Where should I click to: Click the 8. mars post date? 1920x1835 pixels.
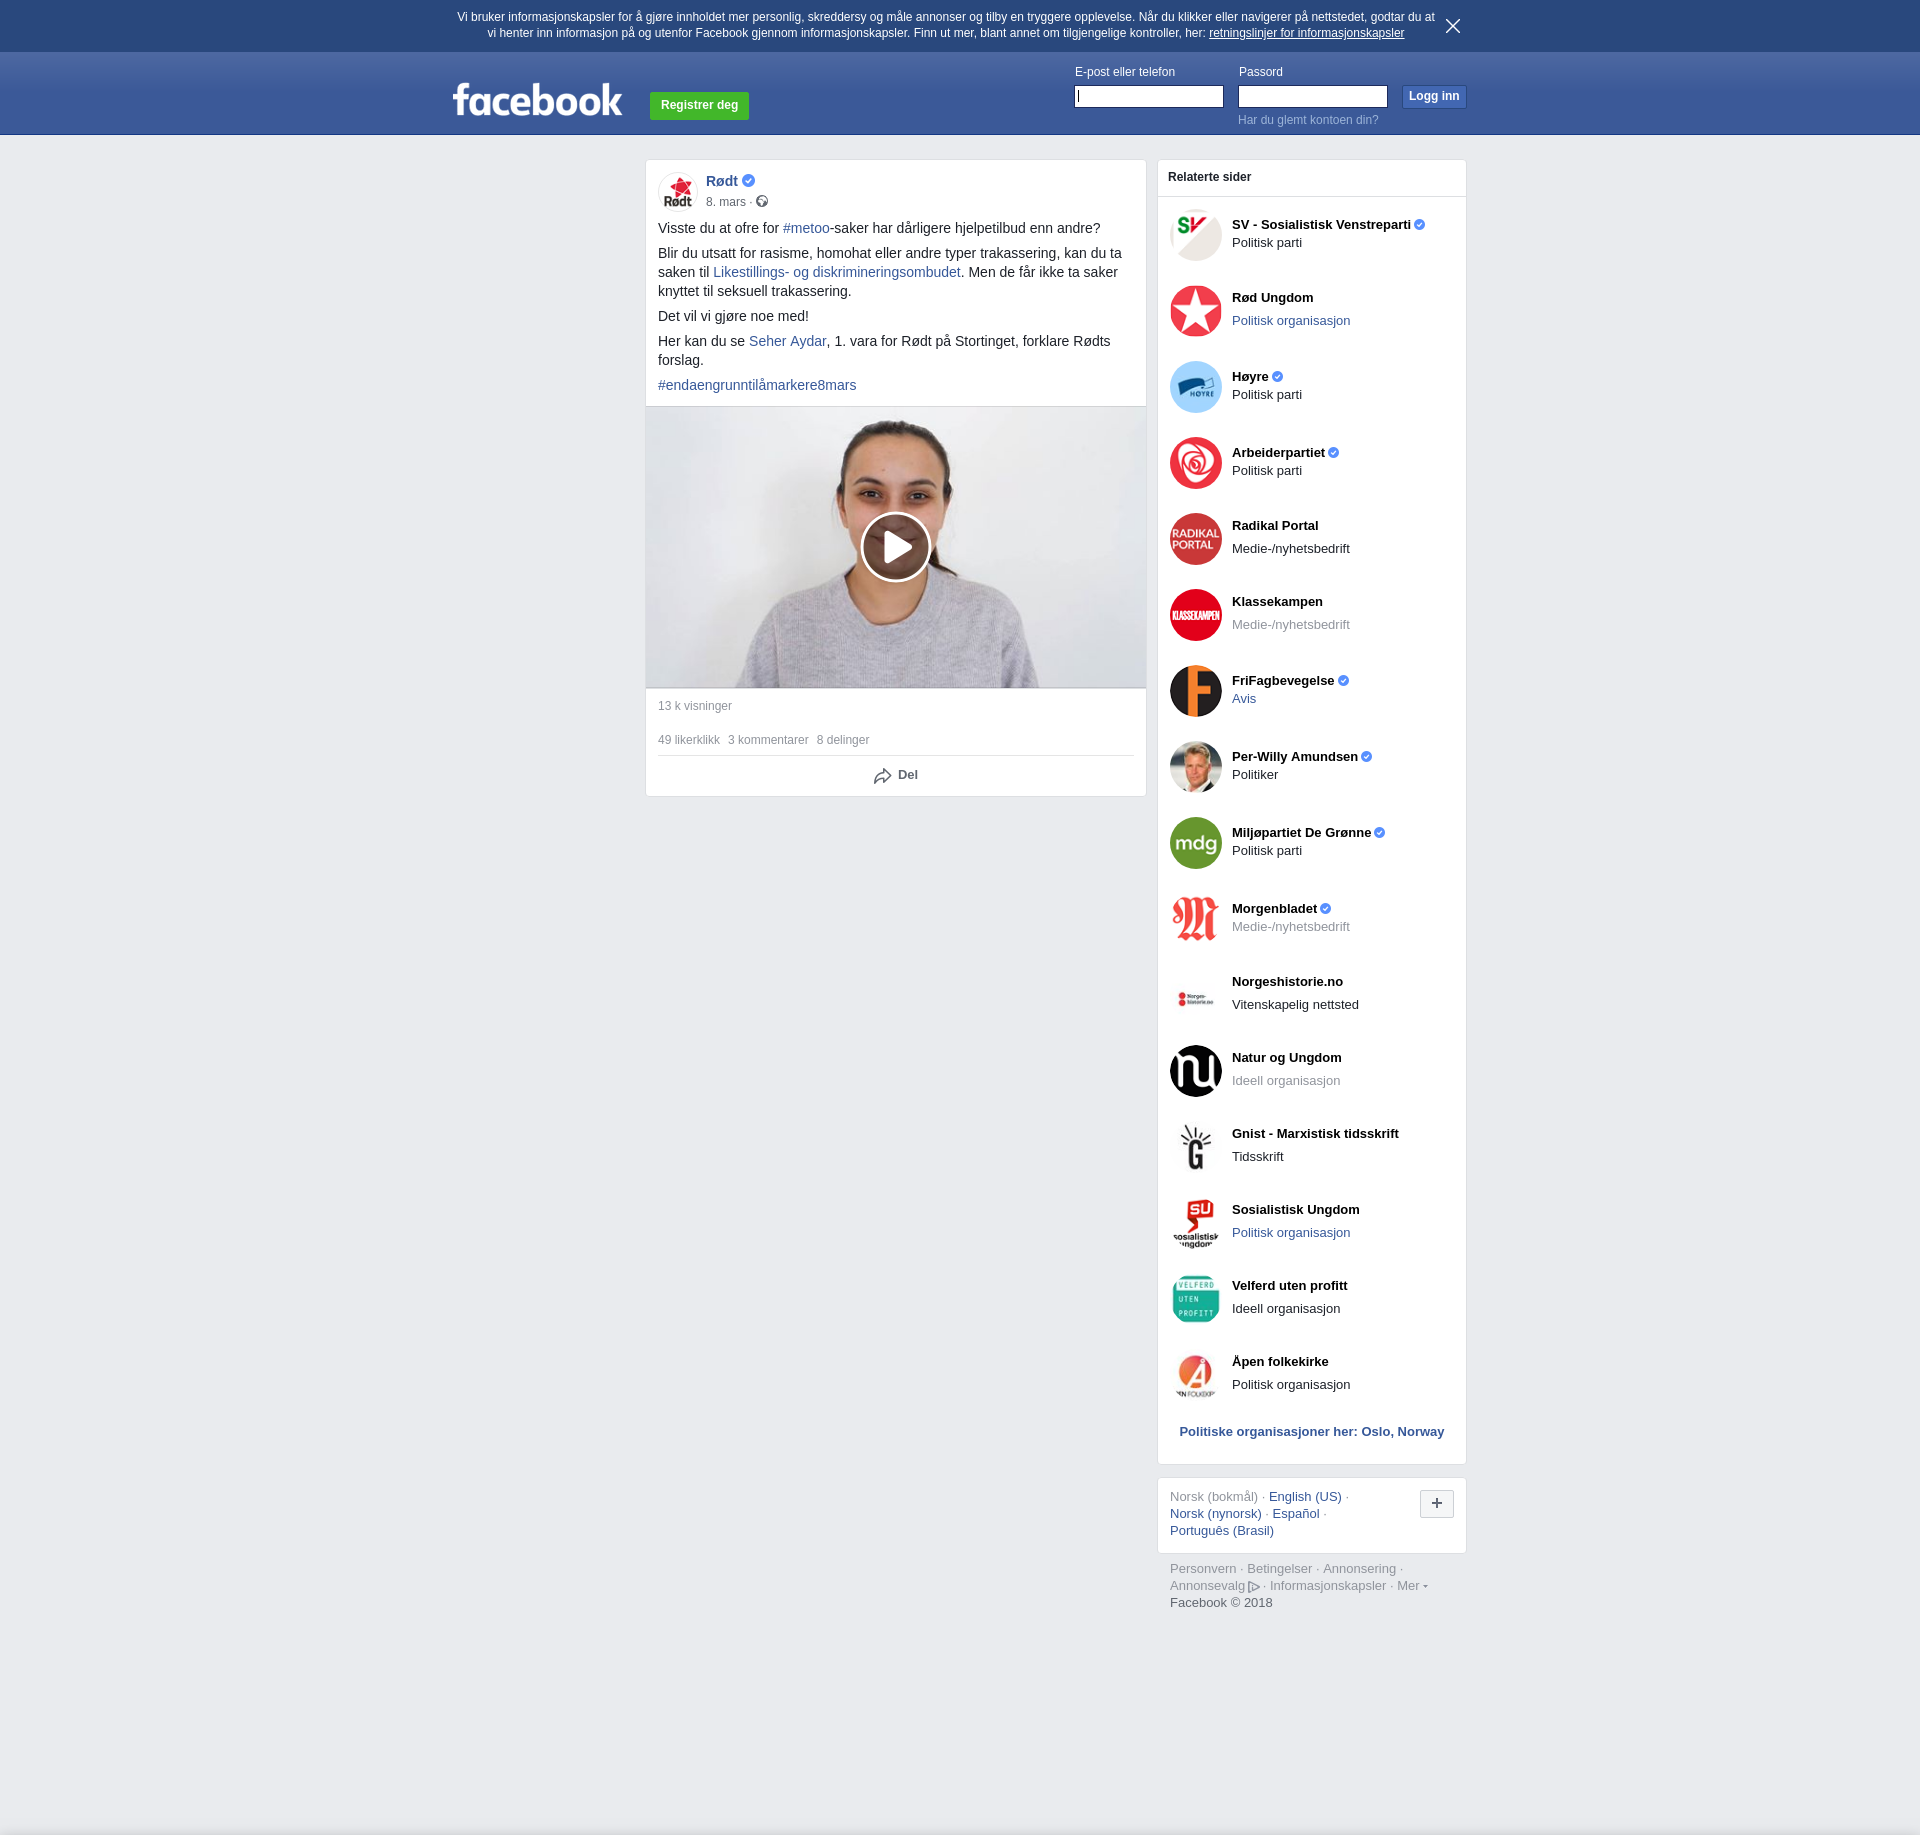726,202
